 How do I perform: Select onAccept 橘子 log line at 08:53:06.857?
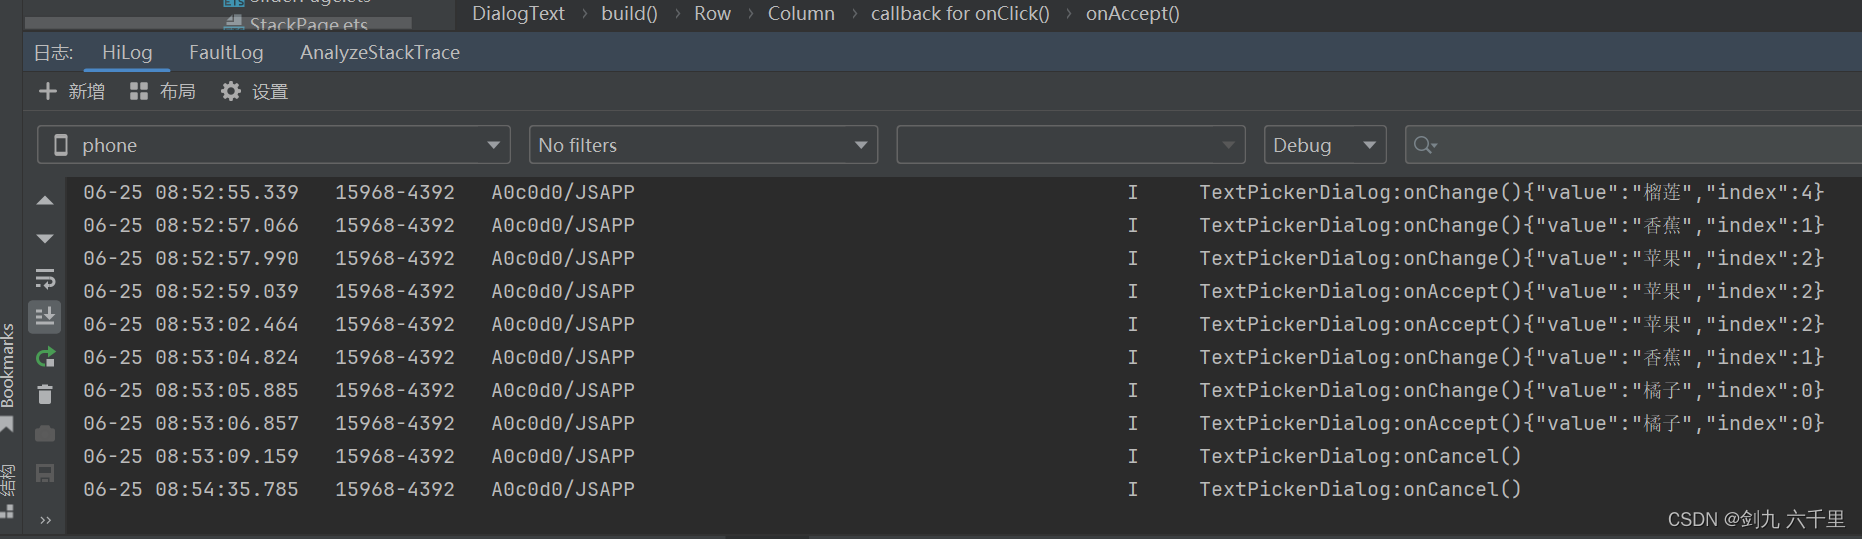tap(953, 423)
